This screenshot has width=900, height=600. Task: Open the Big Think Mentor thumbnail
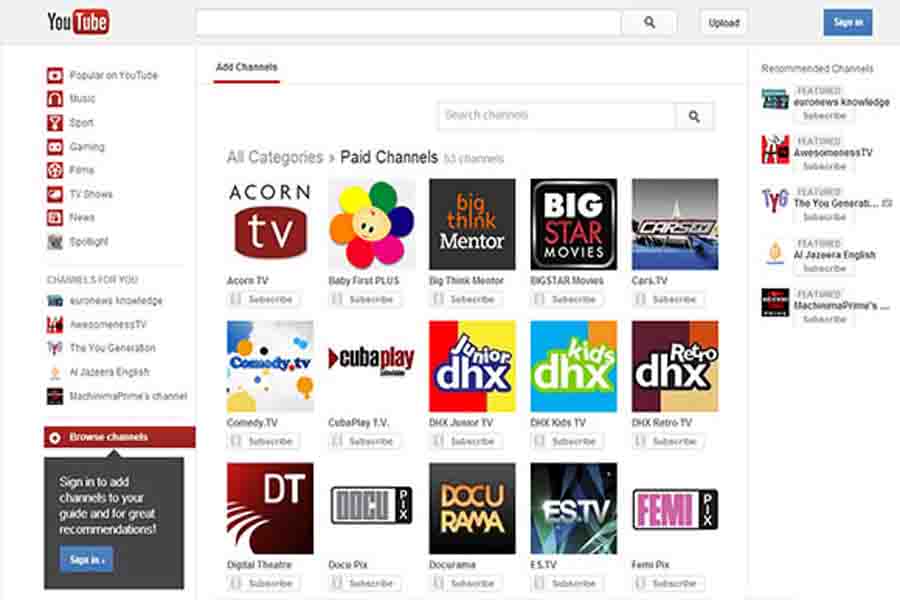(472, 224)
